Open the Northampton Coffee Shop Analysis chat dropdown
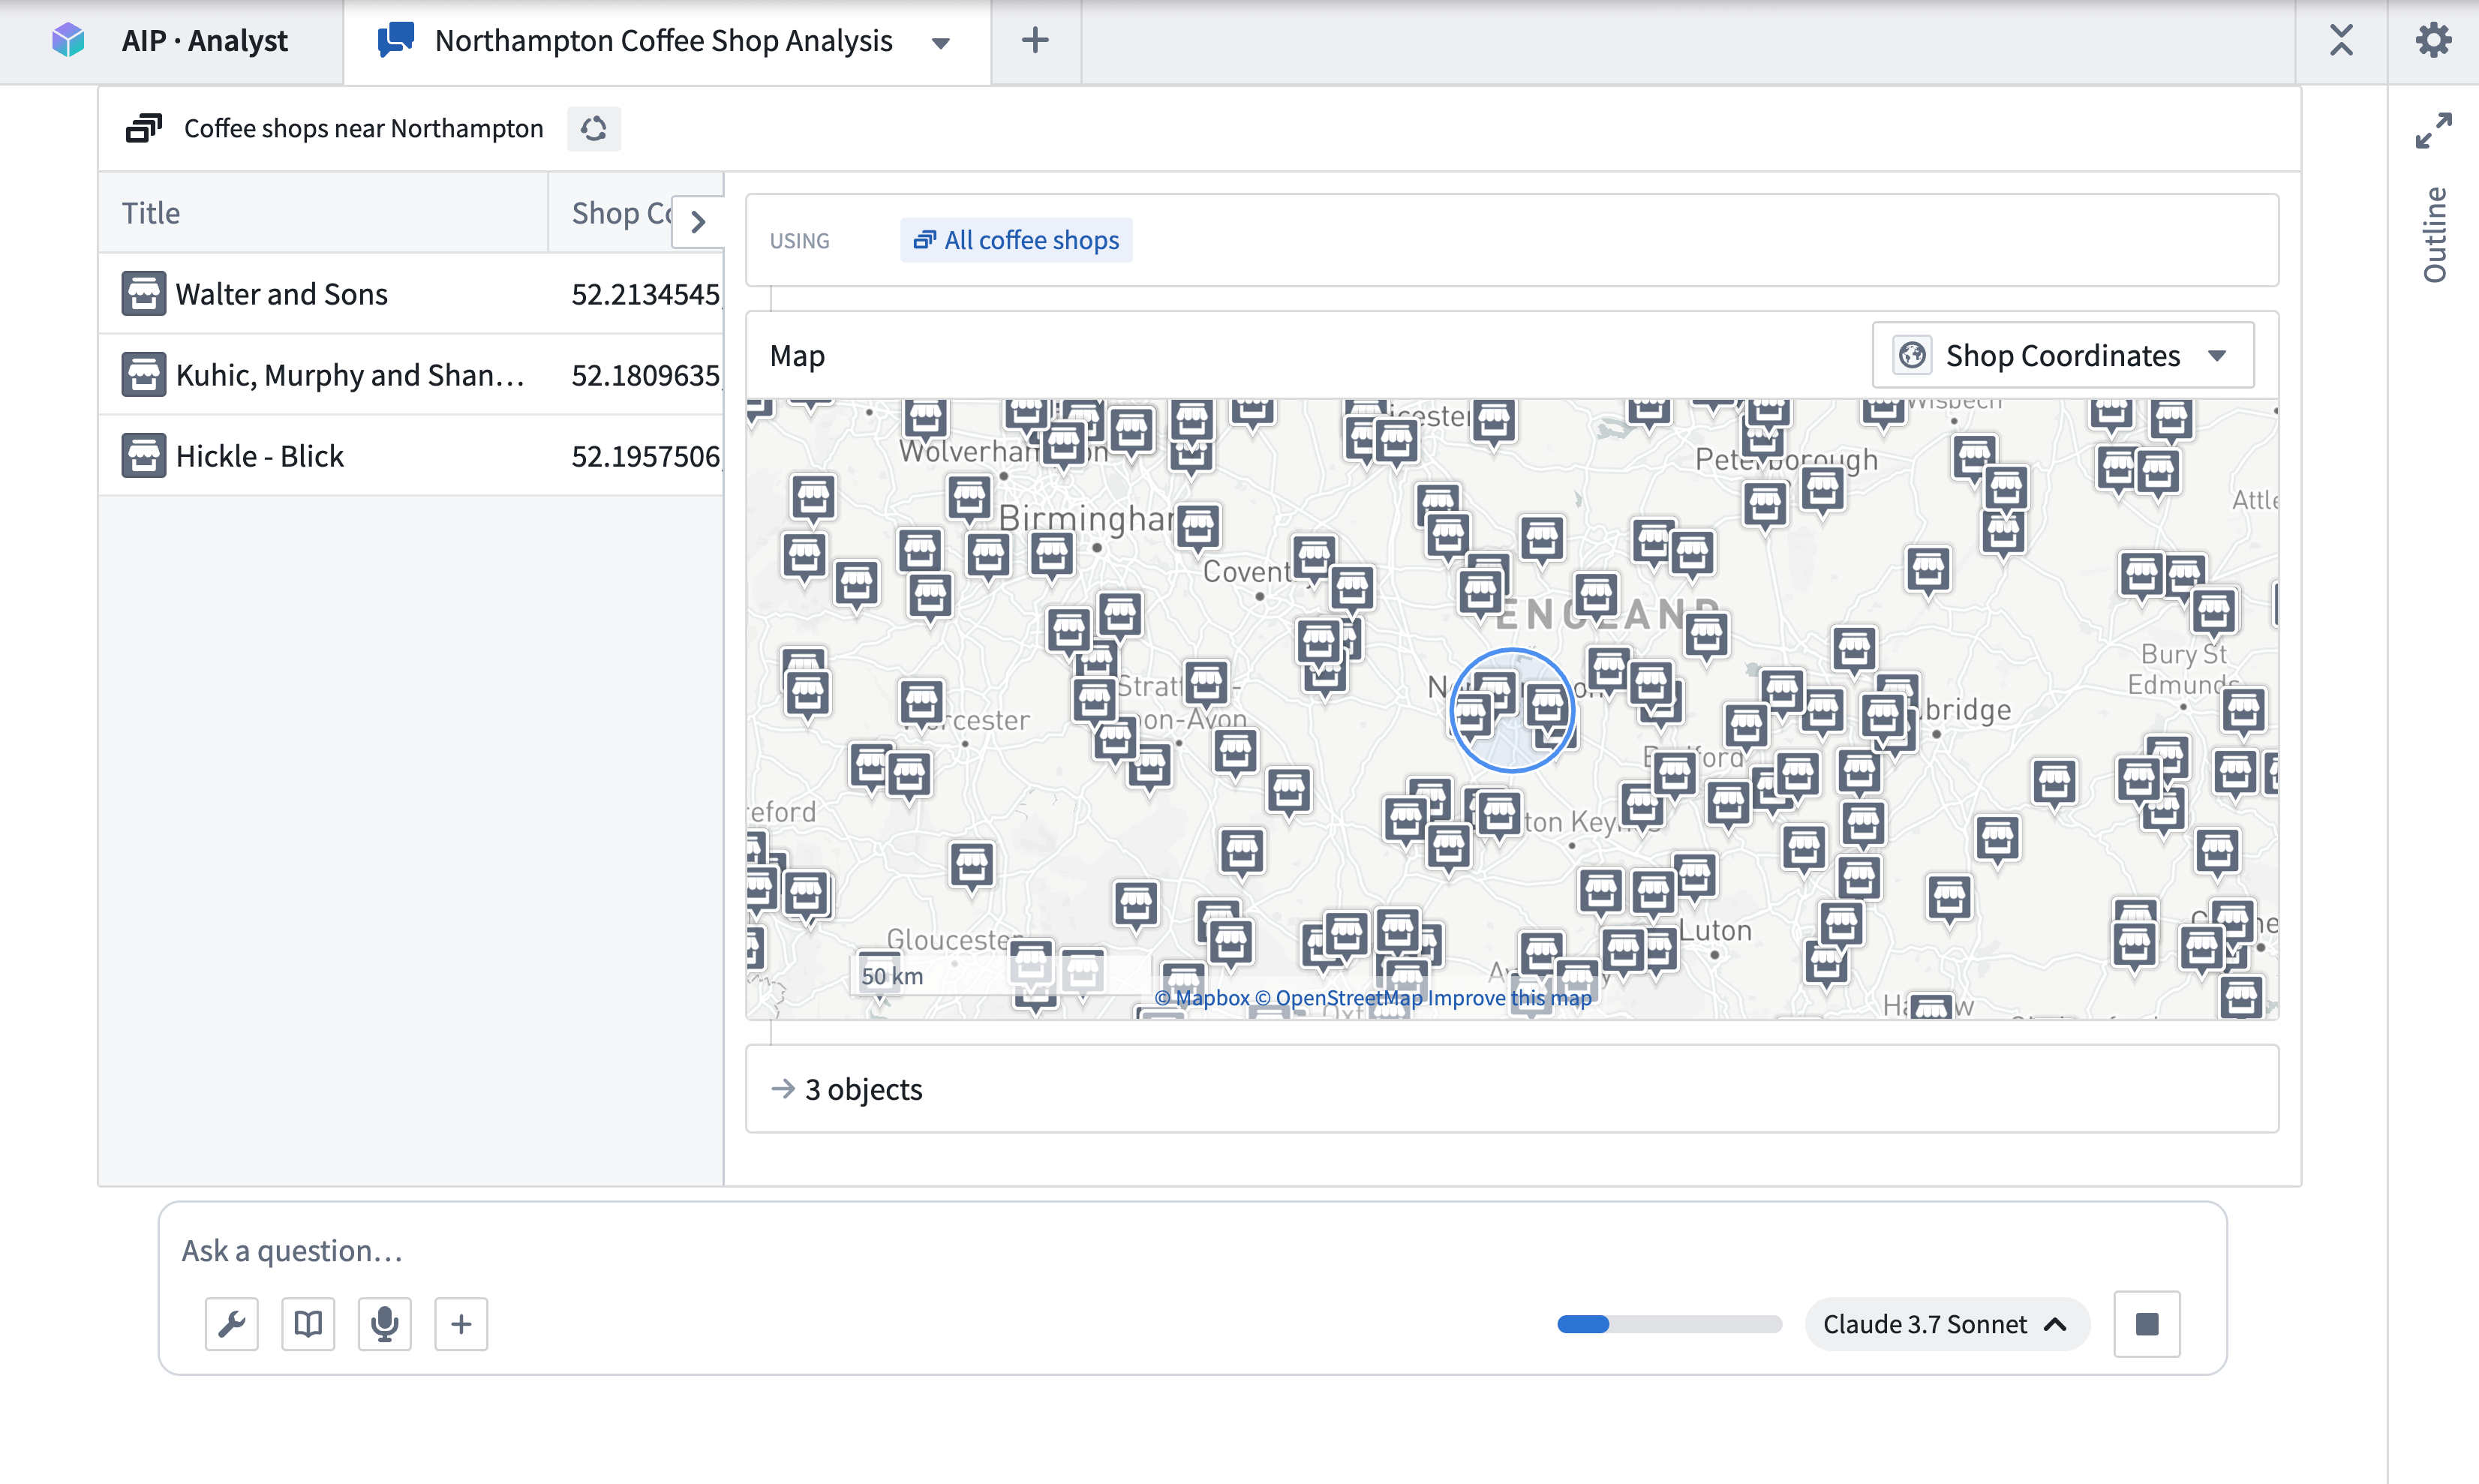The image size is (2479, 1484). (x=939, y=42)
